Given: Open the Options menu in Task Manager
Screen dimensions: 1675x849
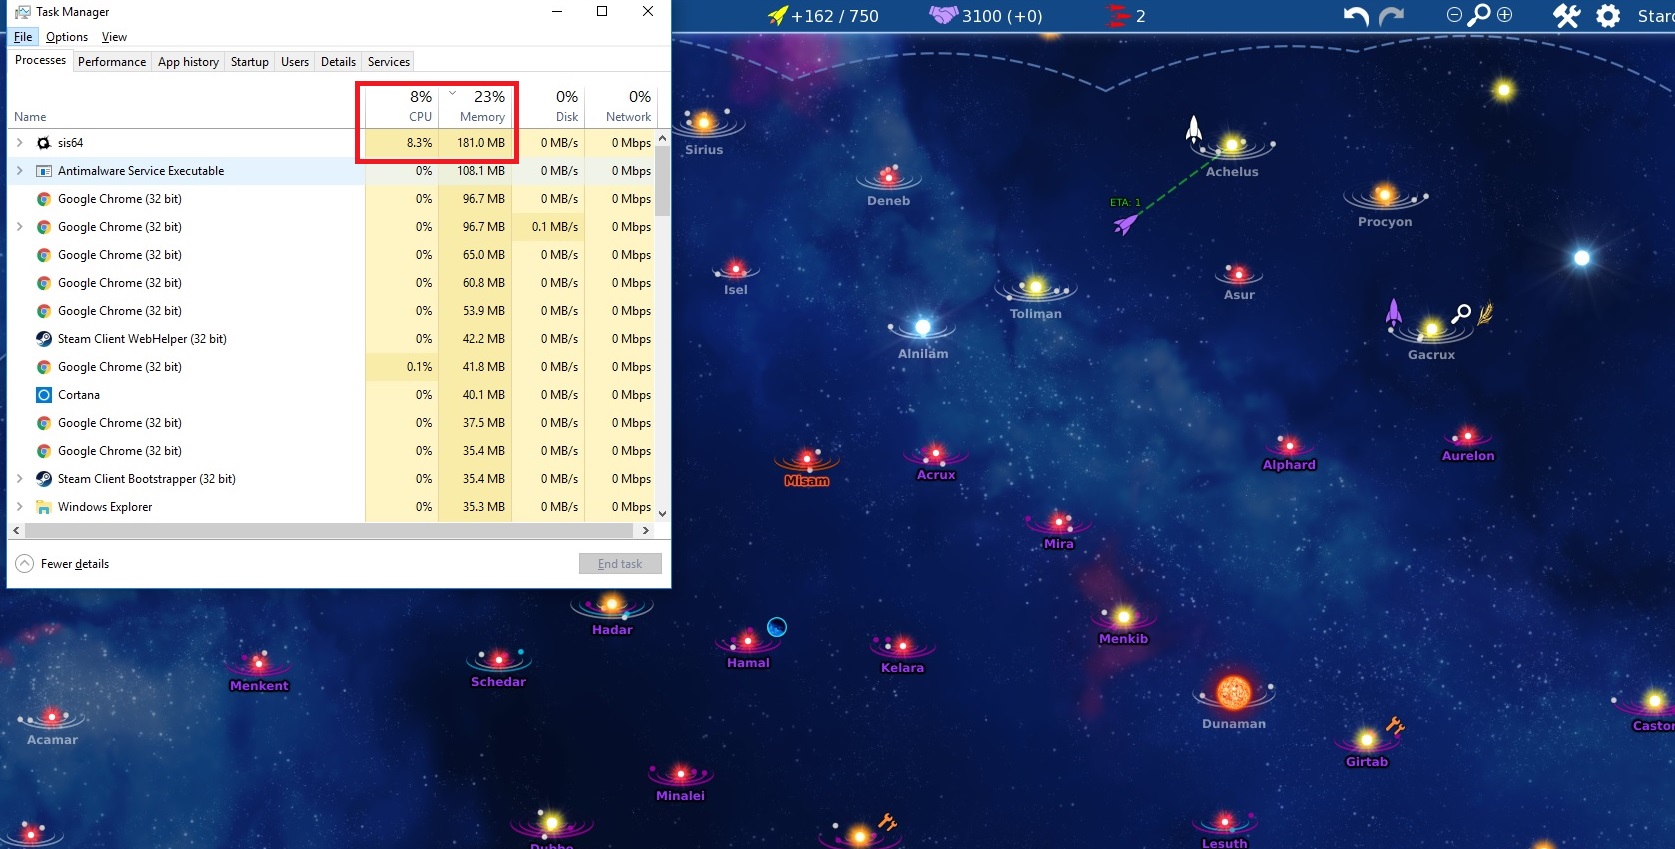Looking at the screenshot, I should (66, 37).
